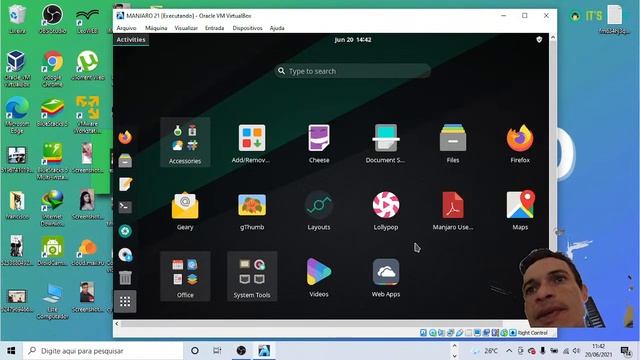Open the Accessories app folder
Screen dimensions: 640x360
[x=185, y=142]
